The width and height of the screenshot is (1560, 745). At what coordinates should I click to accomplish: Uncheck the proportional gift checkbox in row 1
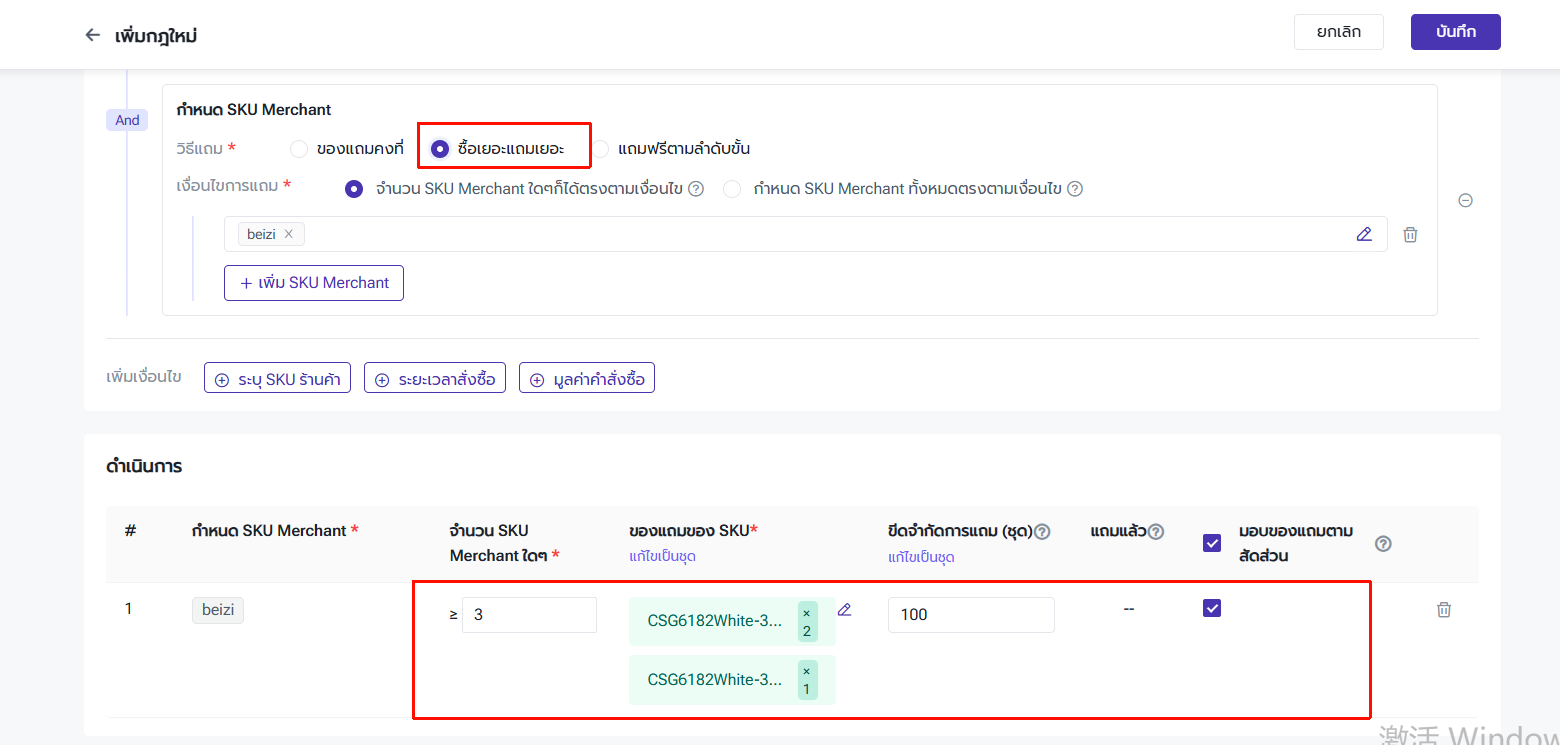[1212, 608]
